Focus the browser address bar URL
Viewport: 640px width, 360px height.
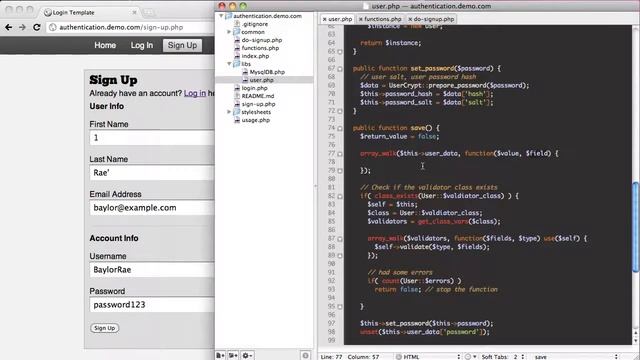[x=121, y=27]
